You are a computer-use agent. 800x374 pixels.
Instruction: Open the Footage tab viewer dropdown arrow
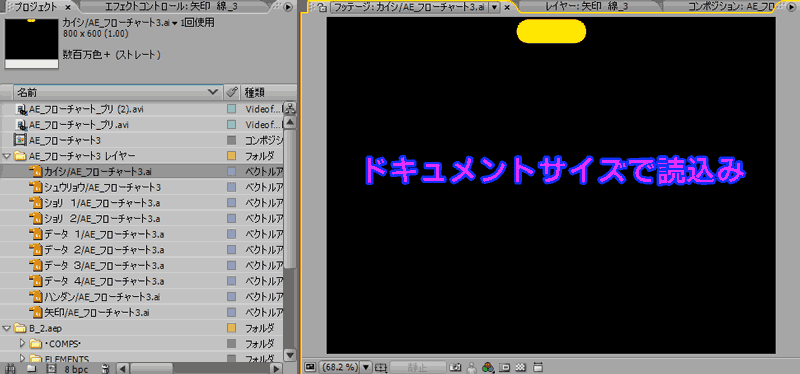[x=493, y=8]
